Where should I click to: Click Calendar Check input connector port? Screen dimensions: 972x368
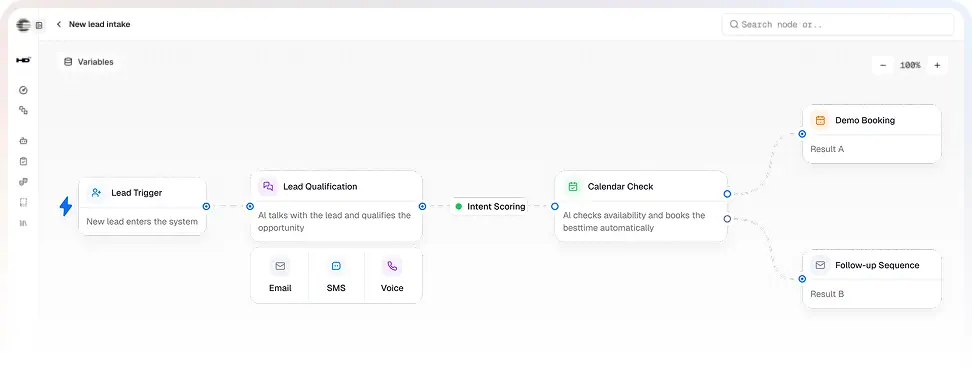555,206
